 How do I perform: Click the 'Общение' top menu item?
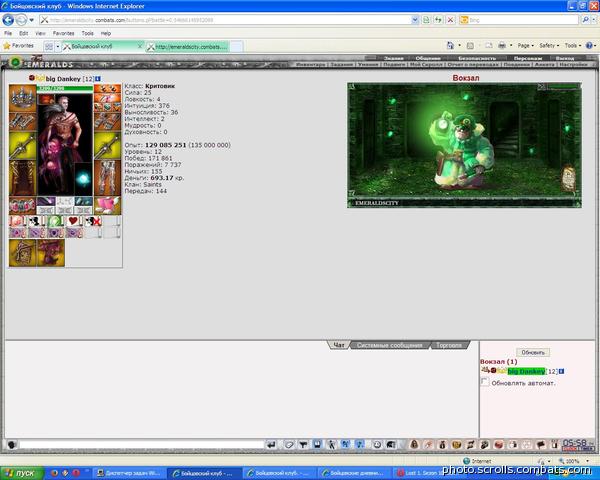coord(428,58)
